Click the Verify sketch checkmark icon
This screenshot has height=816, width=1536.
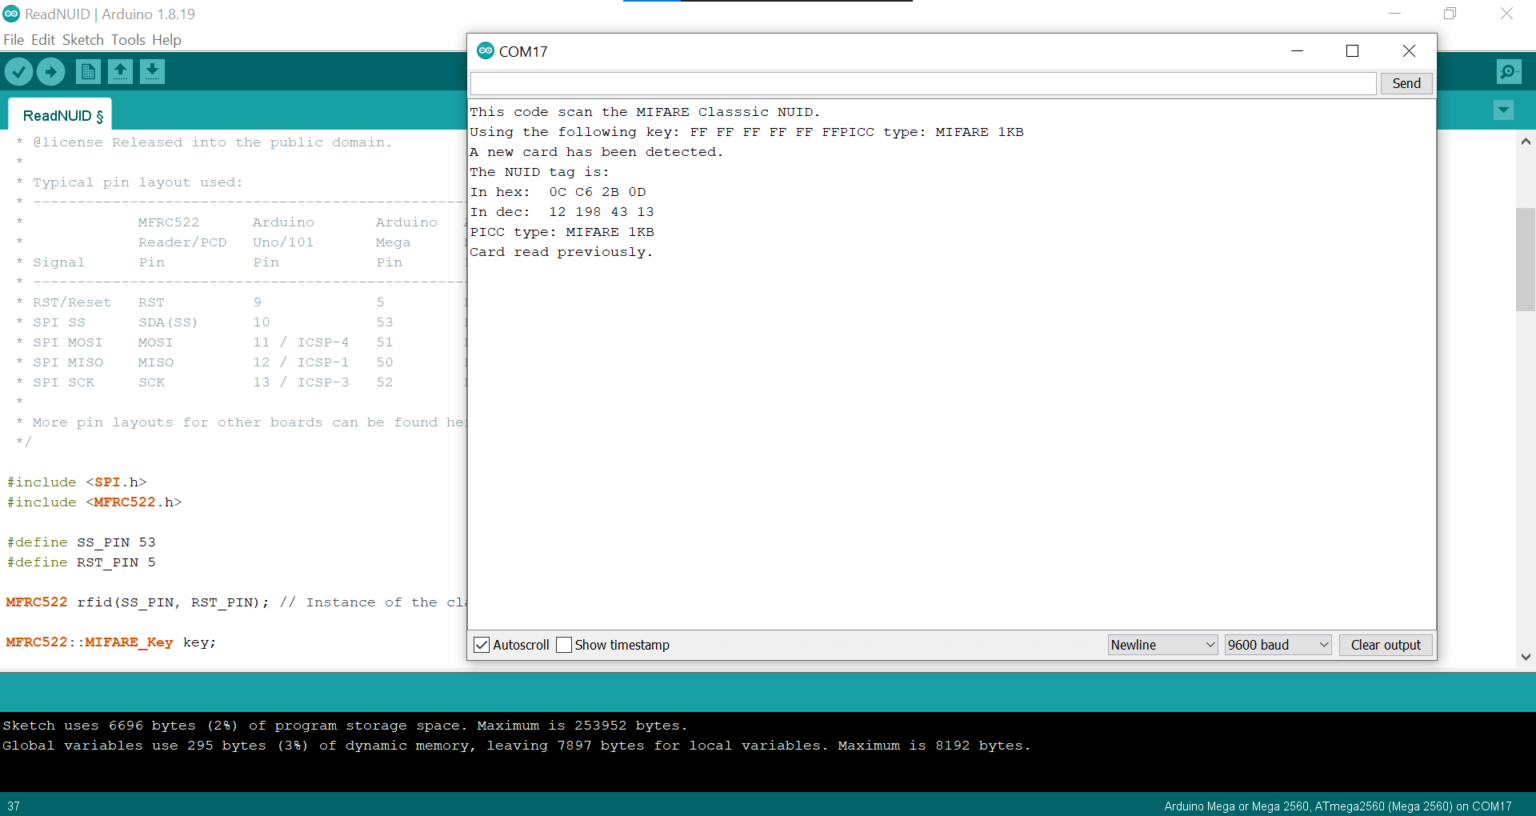[x=19, y=71]
